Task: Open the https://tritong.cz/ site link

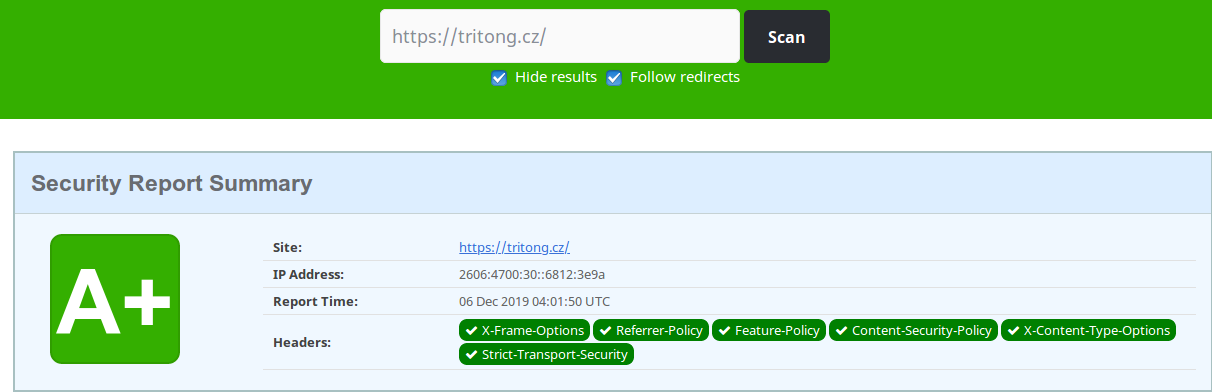Action: (x=514, y=247)
